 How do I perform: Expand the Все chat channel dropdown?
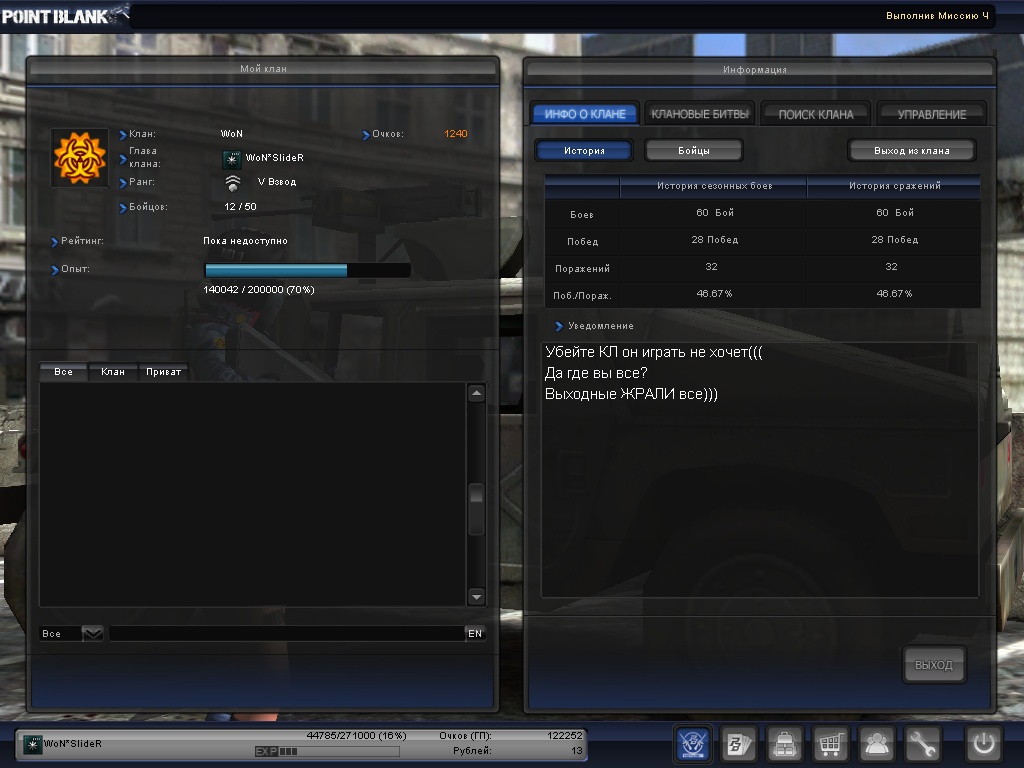(x=92, y=633)
